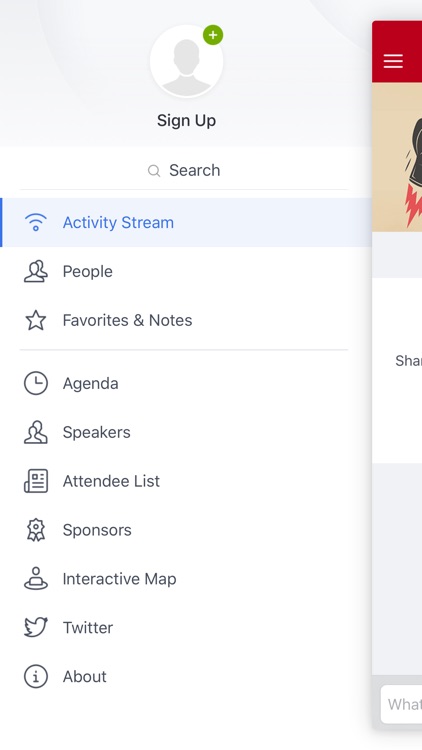This screenshot has height=750, width=422.
Task: Click the post input box at bottom
Action: [x=401, y=704]
